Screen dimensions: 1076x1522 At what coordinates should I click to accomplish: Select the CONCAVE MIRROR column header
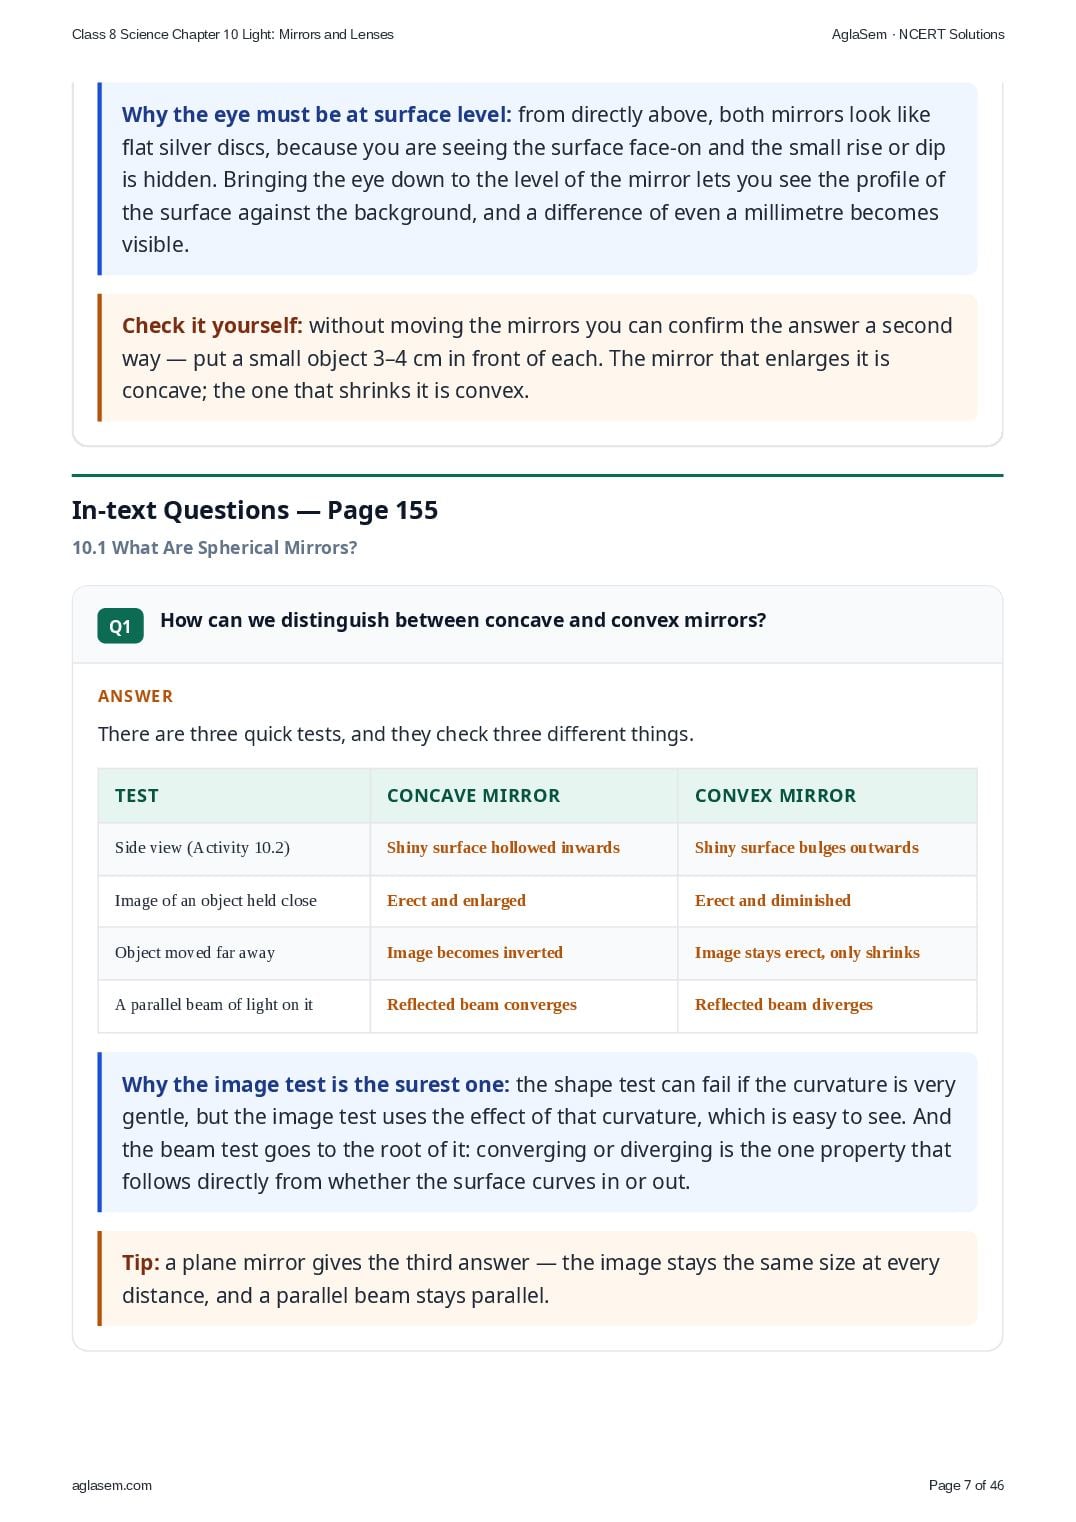pyautogui.click(x=524, y=796)
